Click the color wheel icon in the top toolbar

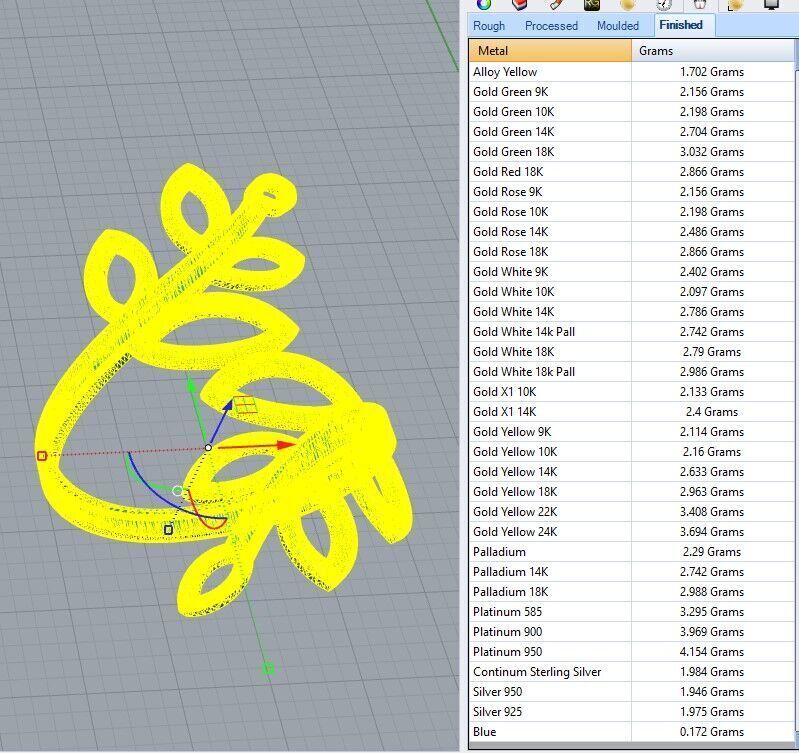click(x=484, y=5)
